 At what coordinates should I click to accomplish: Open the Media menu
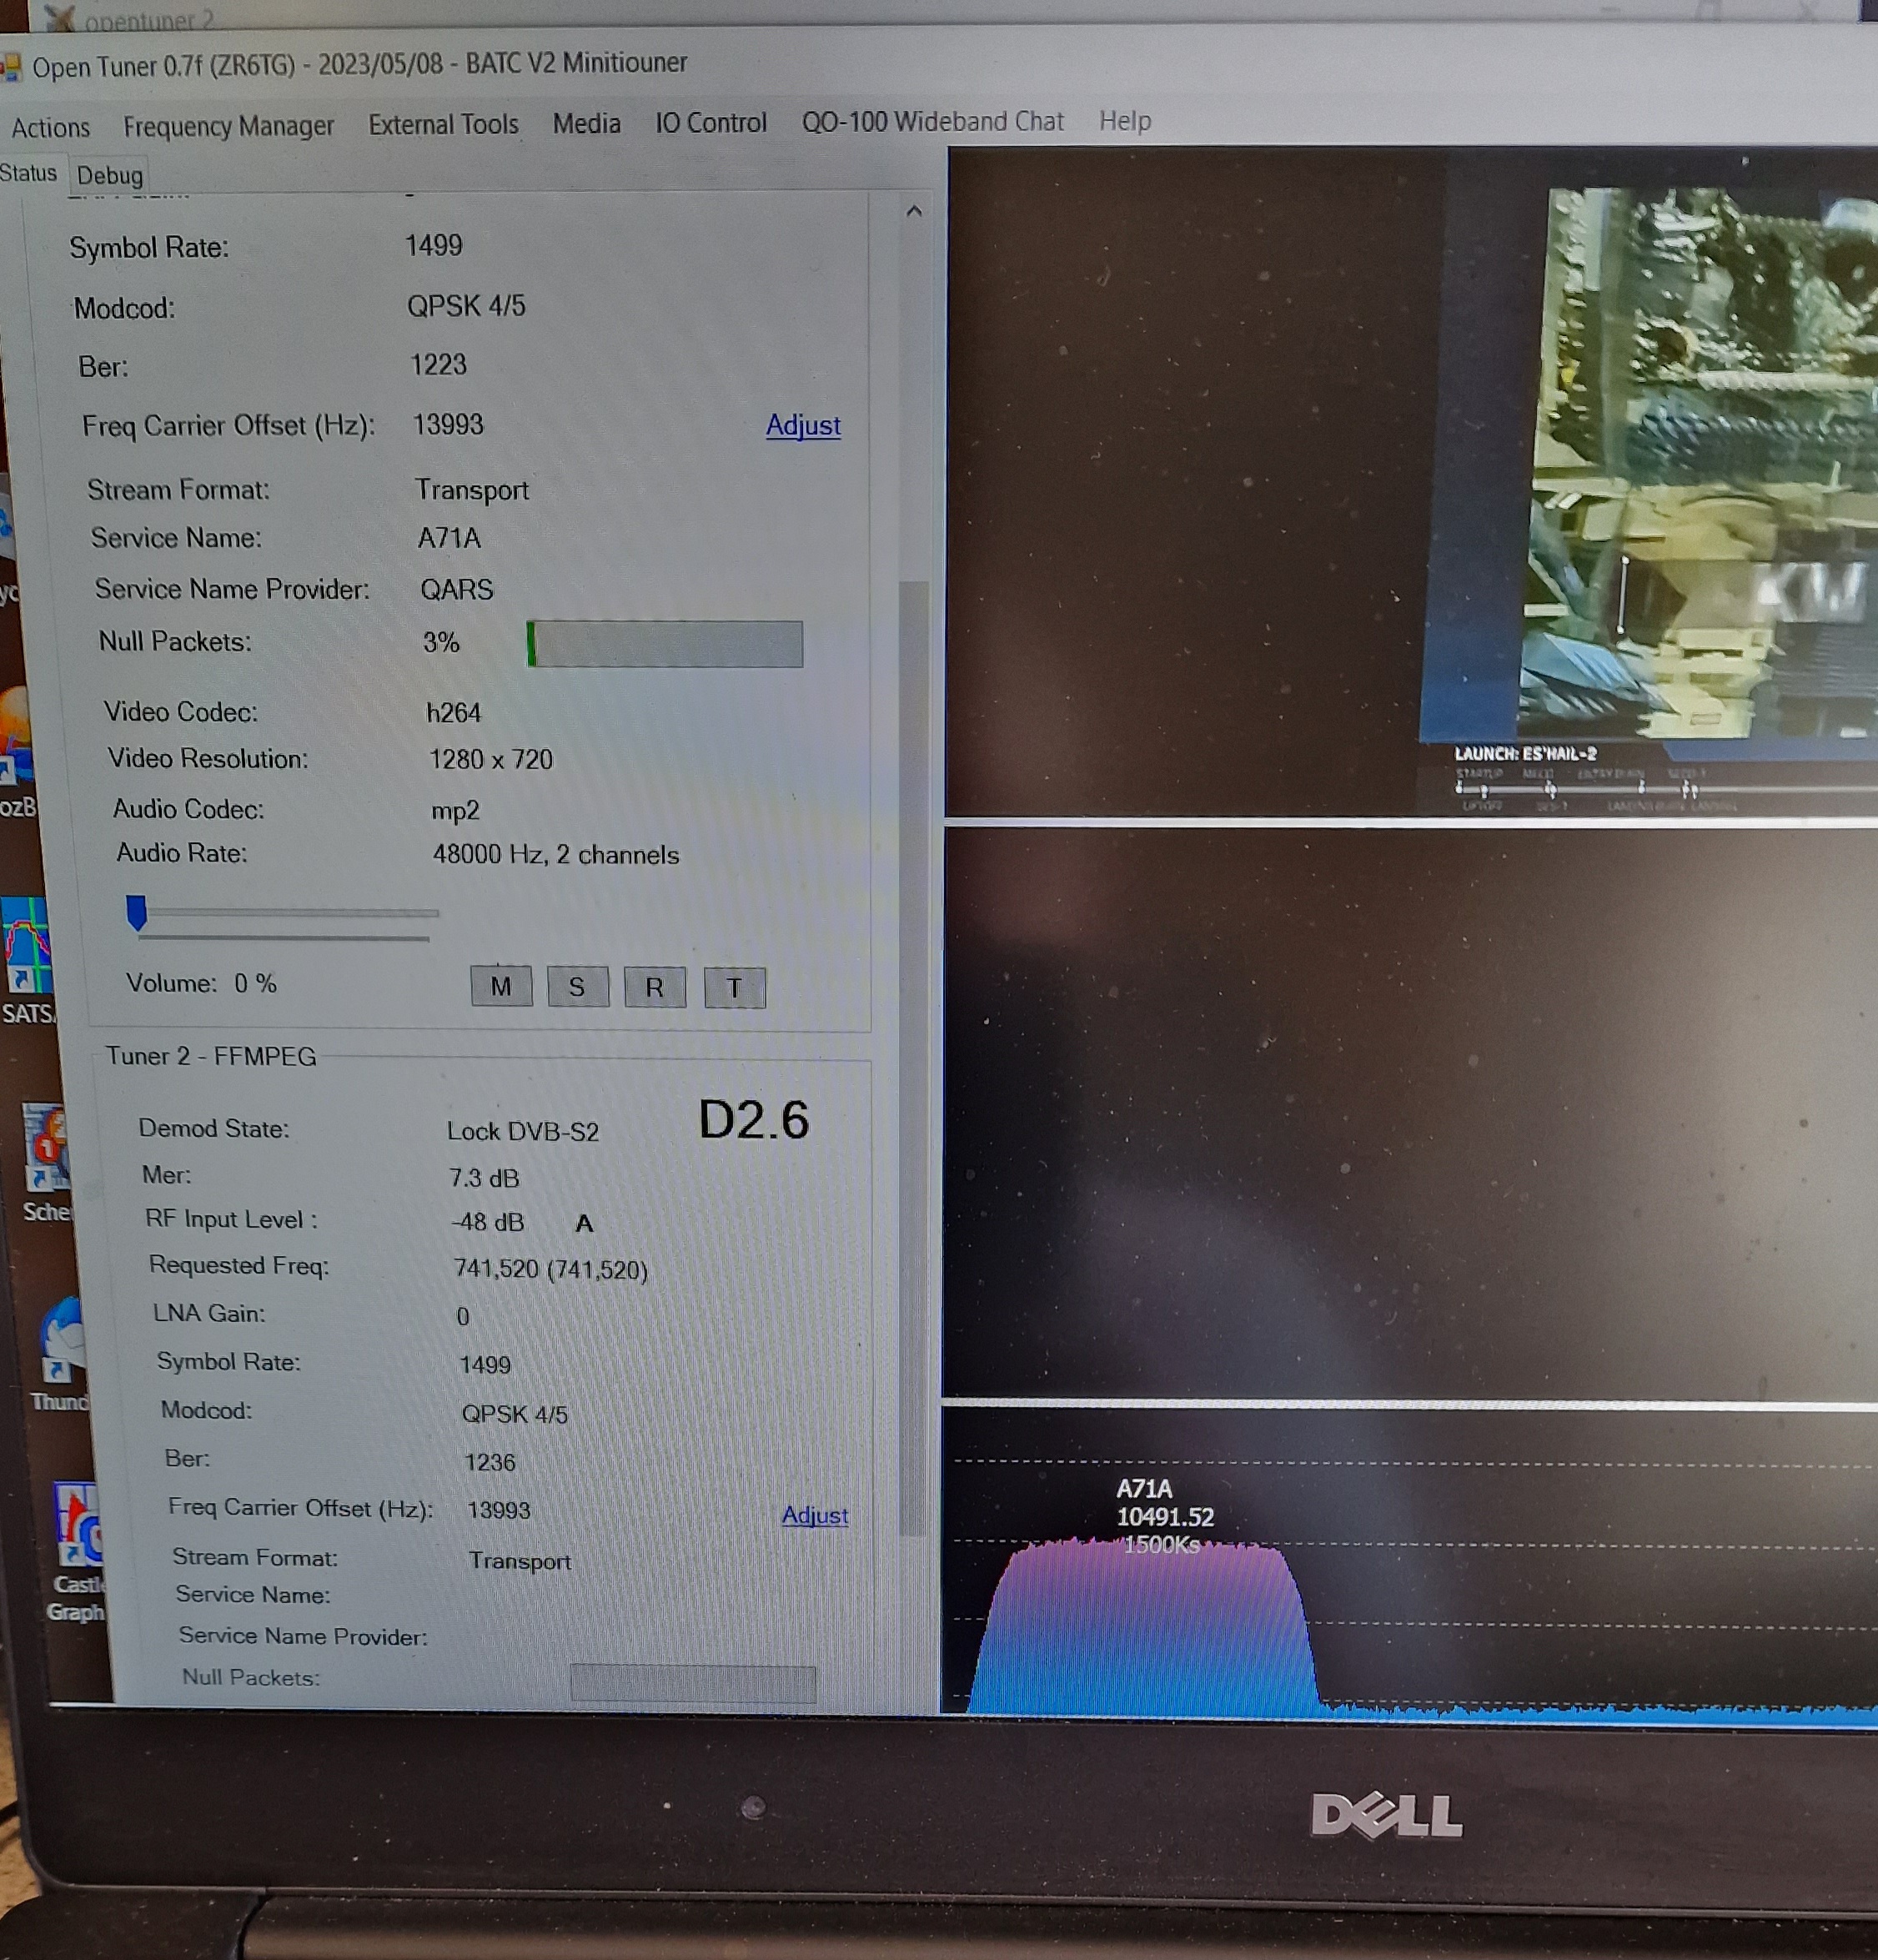[586, 123]
